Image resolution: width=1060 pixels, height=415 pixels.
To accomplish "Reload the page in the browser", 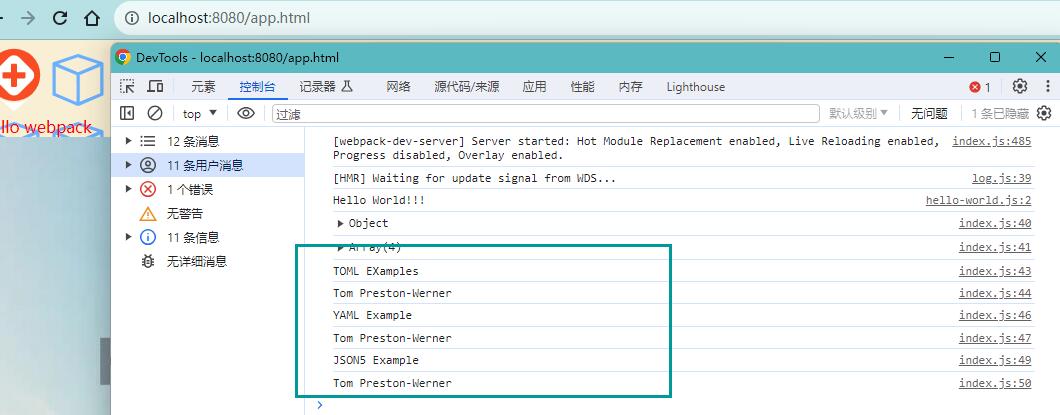I will tap(60, 18).
